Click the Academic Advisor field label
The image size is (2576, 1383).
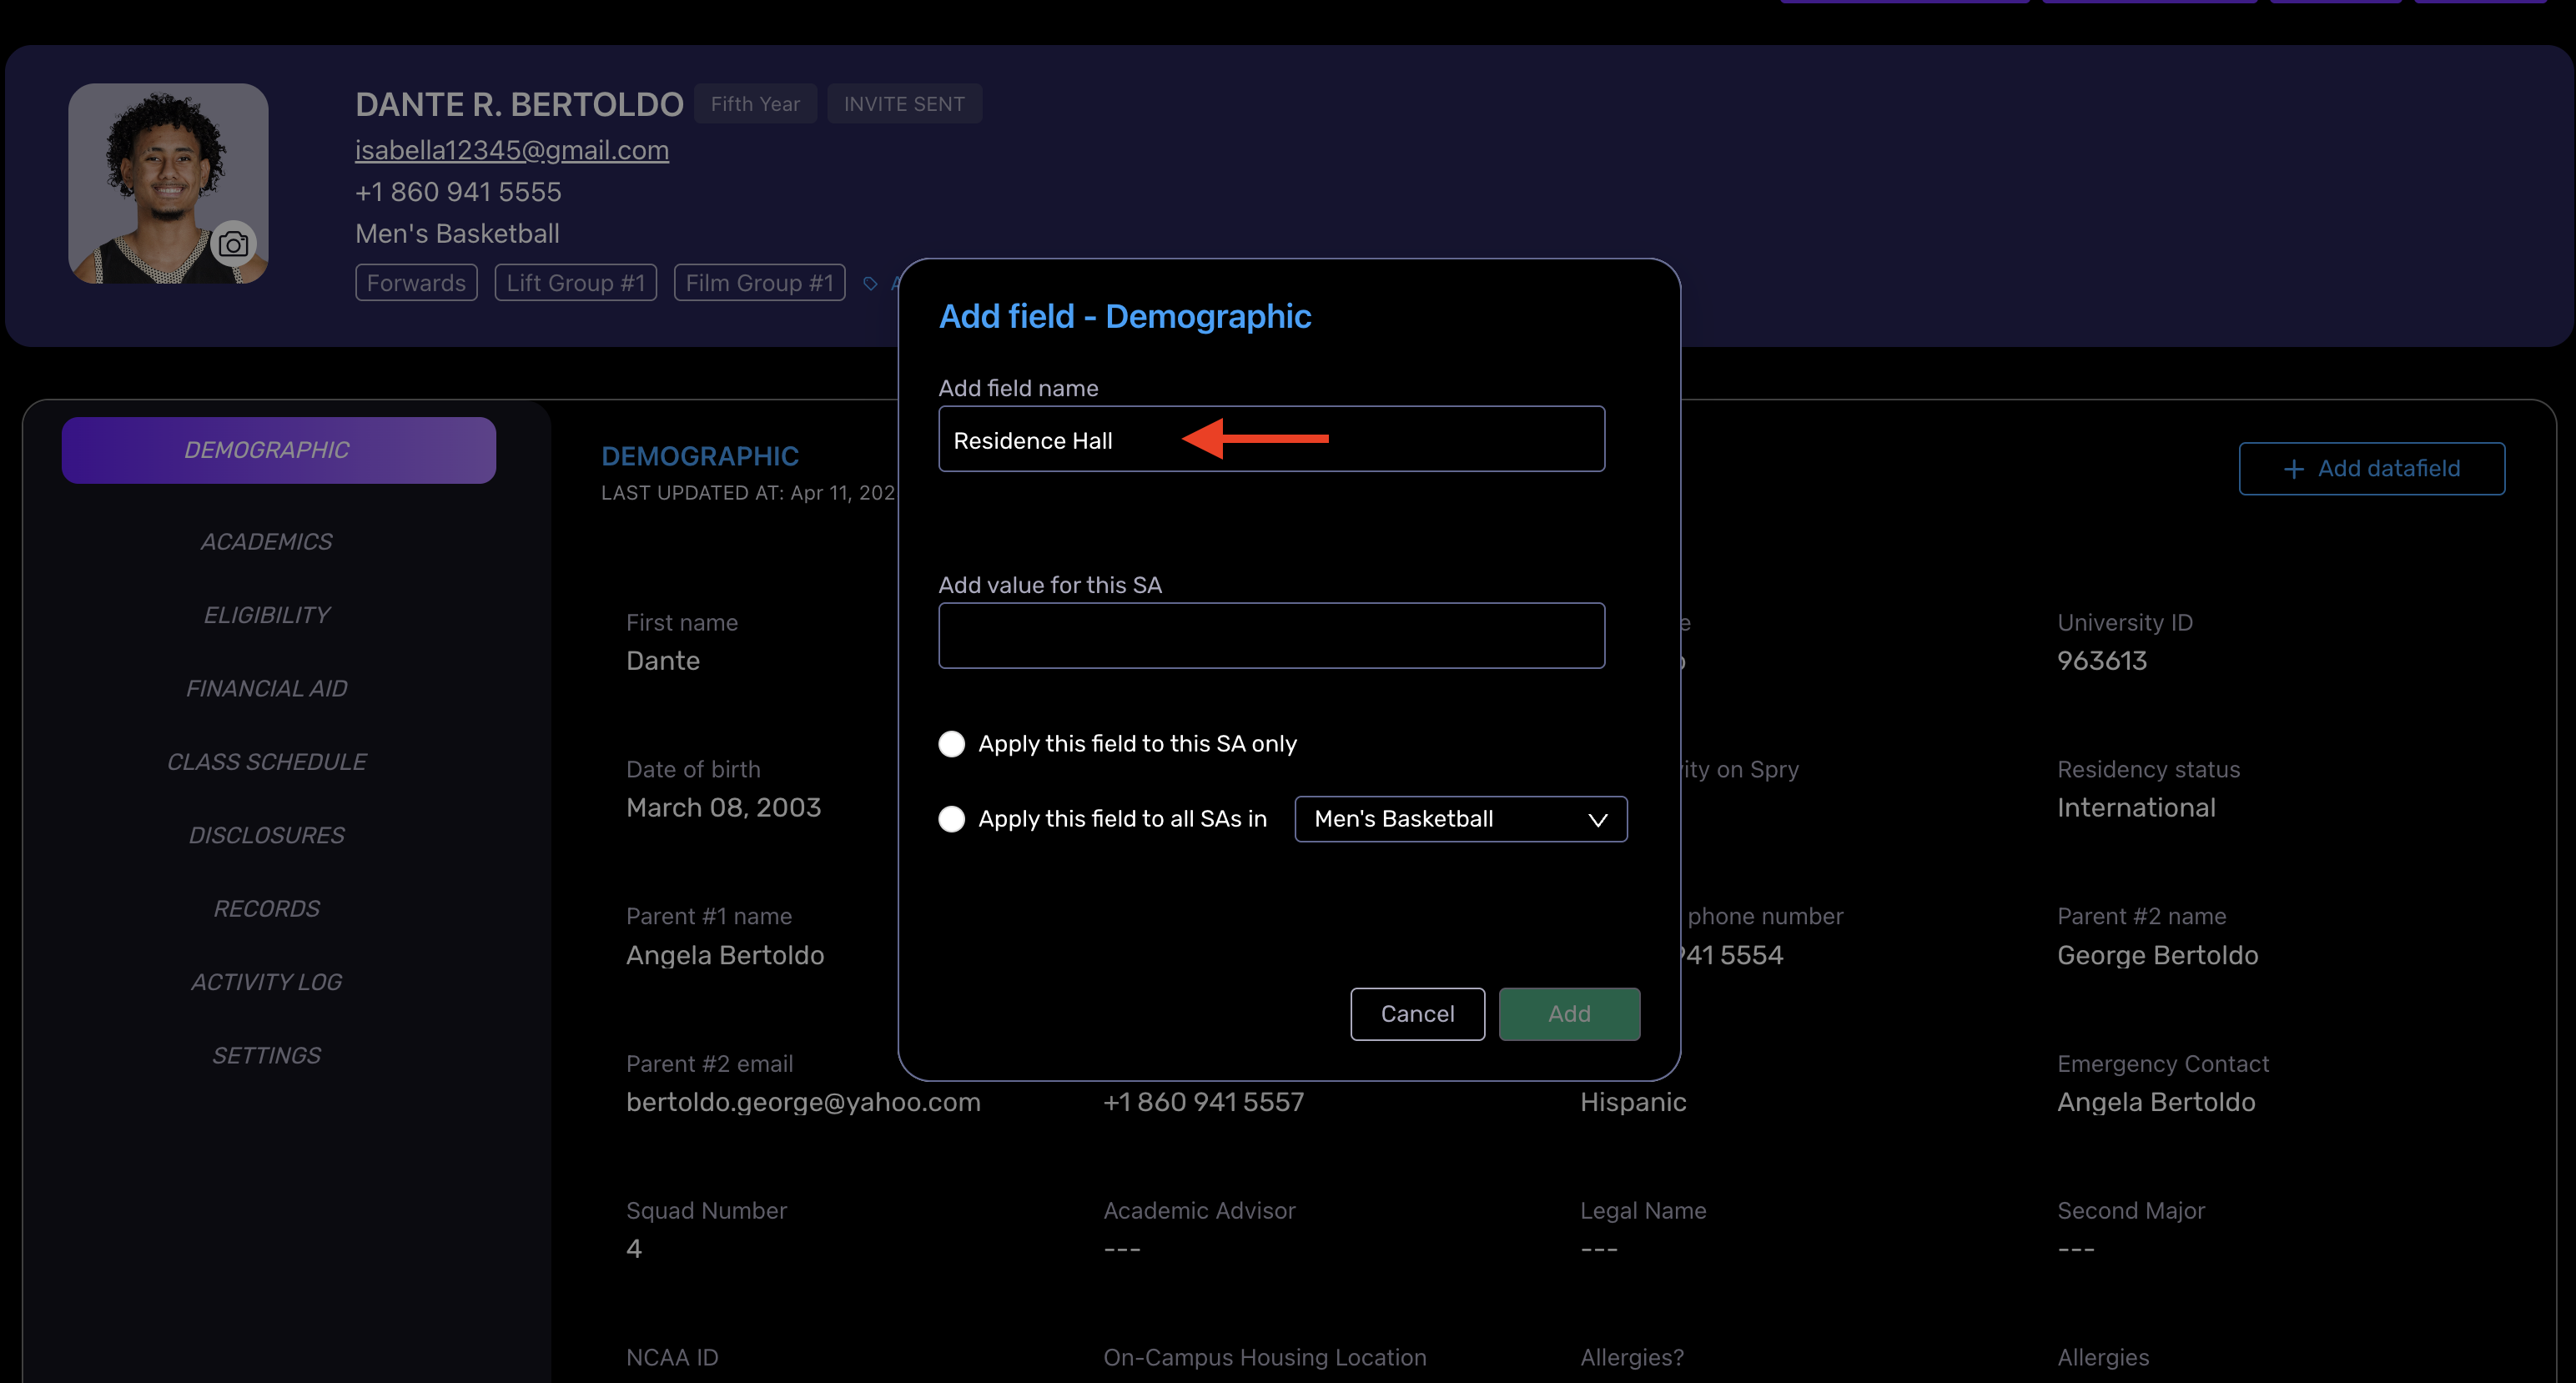(x=1199, y=1211)
